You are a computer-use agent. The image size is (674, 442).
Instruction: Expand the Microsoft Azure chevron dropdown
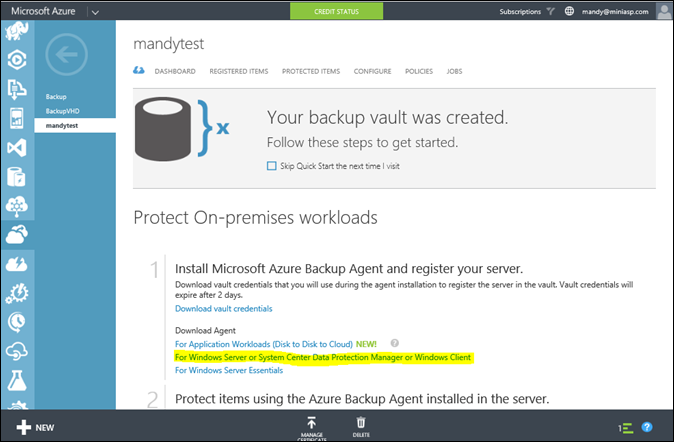coord(94,12)
